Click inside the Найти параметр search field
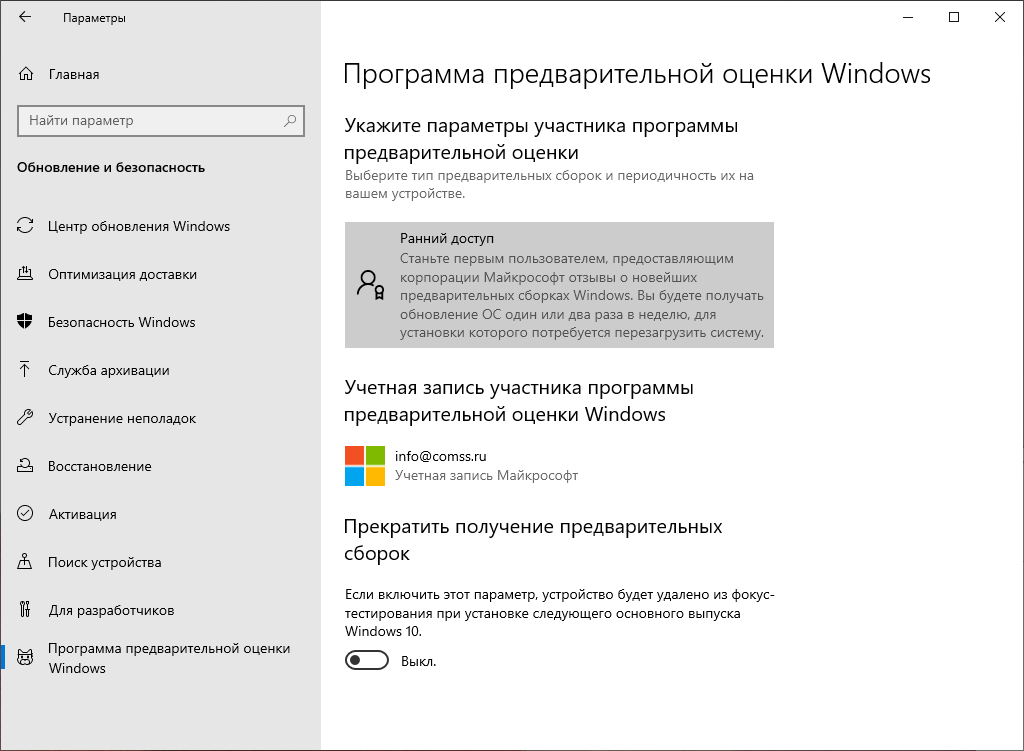 coord(150,120)
